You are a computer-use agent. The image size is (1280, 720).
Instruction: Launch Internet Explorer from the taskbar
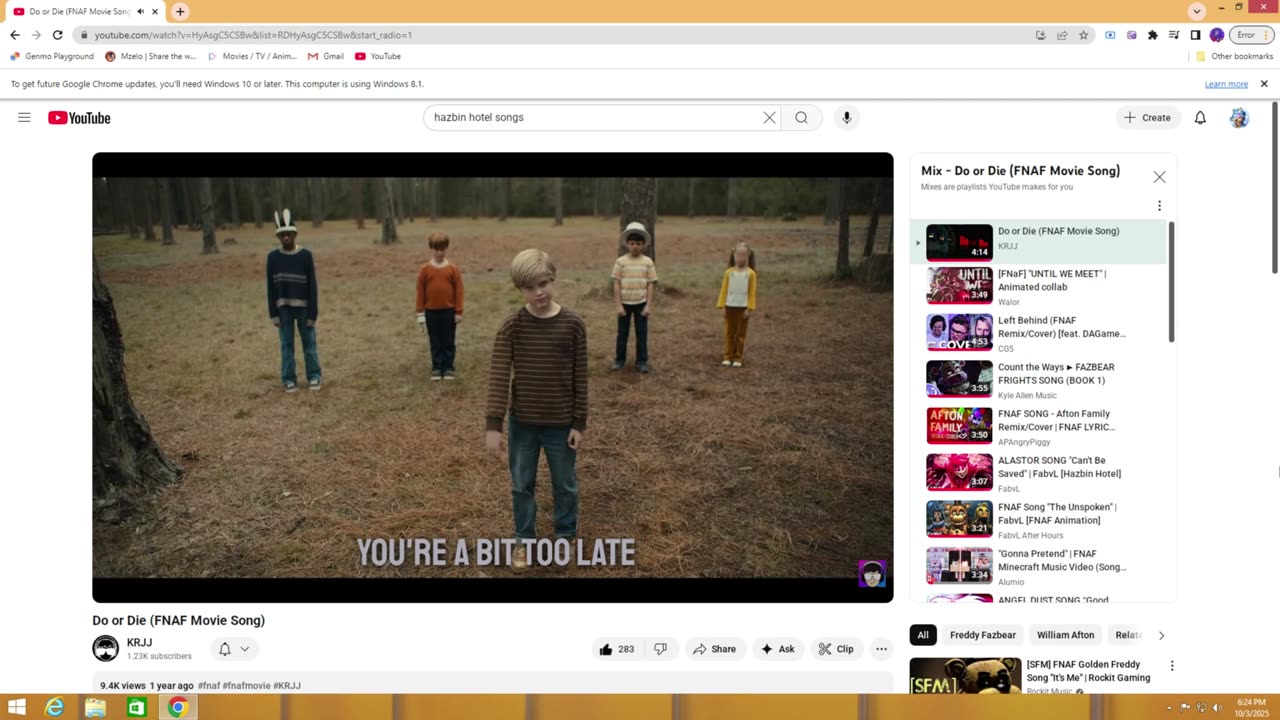[55, 708]
